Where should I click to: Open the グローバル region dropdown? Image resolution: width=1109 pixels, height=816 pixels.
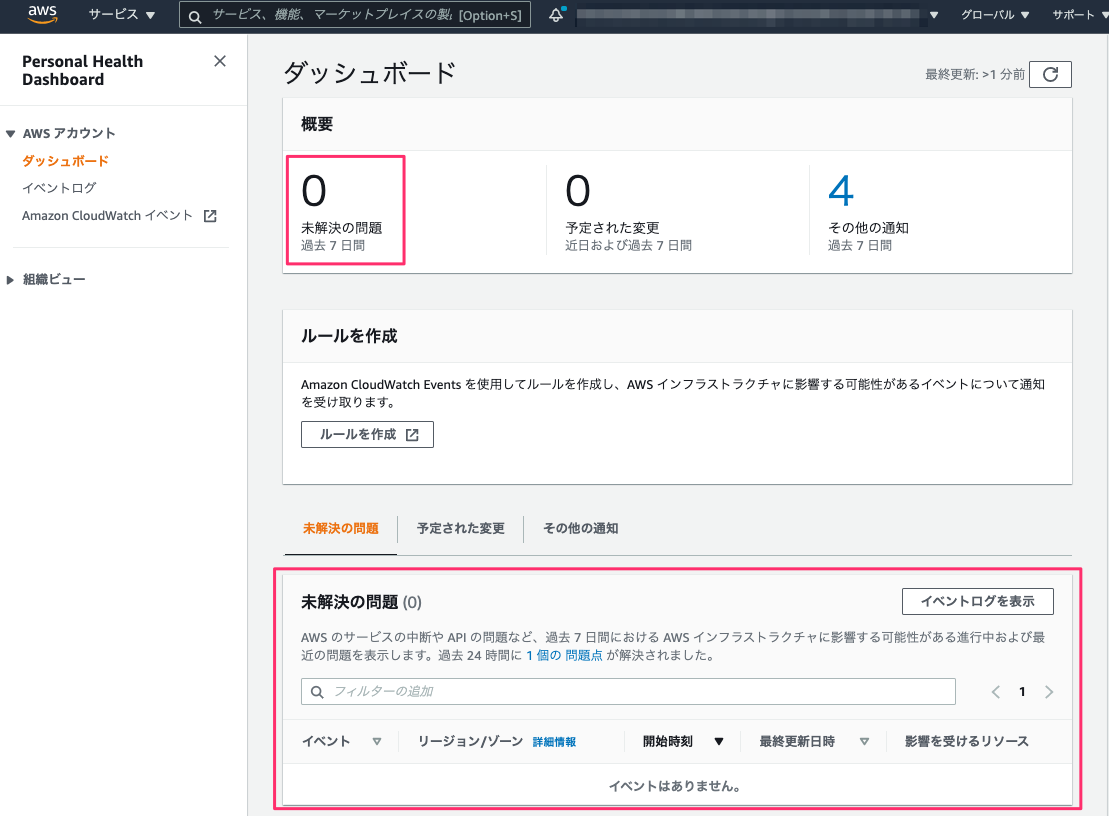tap(994, 15)
